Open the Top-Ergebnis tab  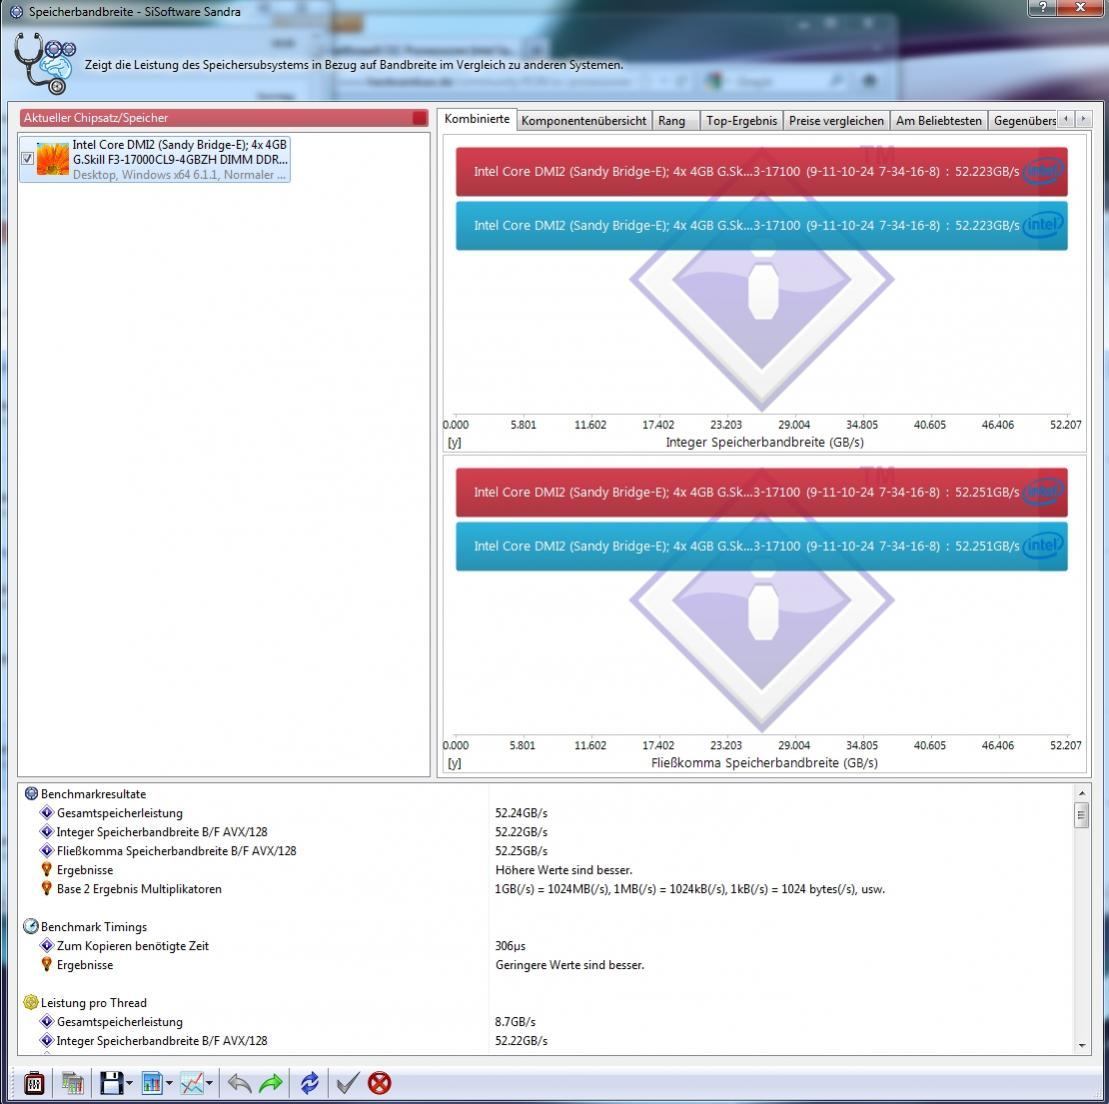pos(741,121)
